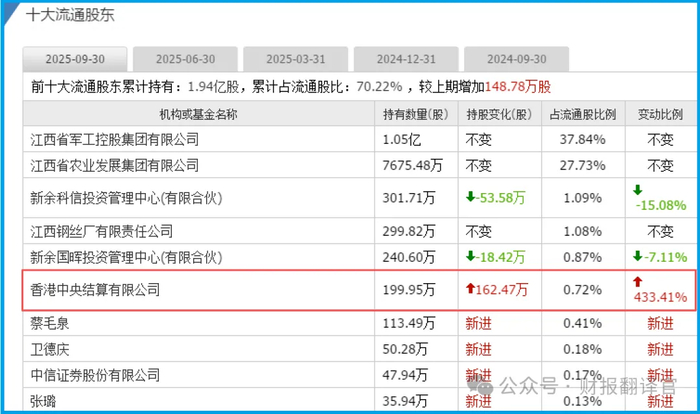Click the 433.41% change ratio
This screenshot has height=414, width=700.
click(660, 297)
